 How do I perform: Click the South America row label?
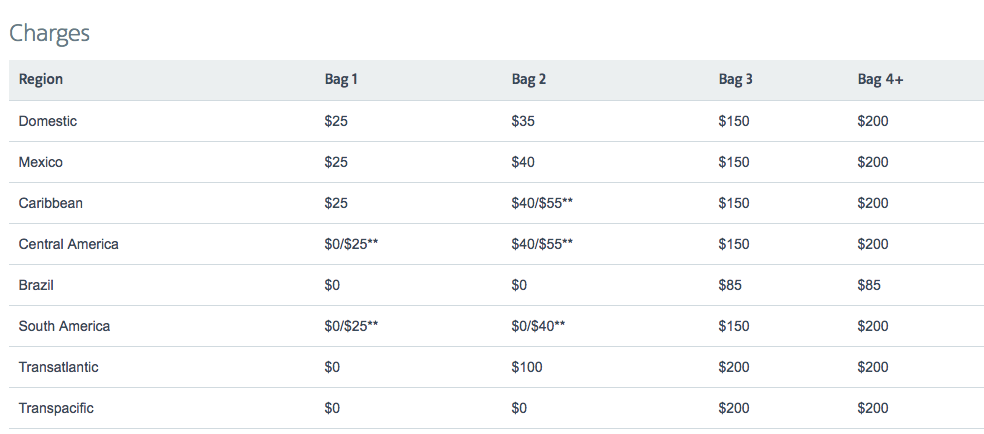coord(65,326)
